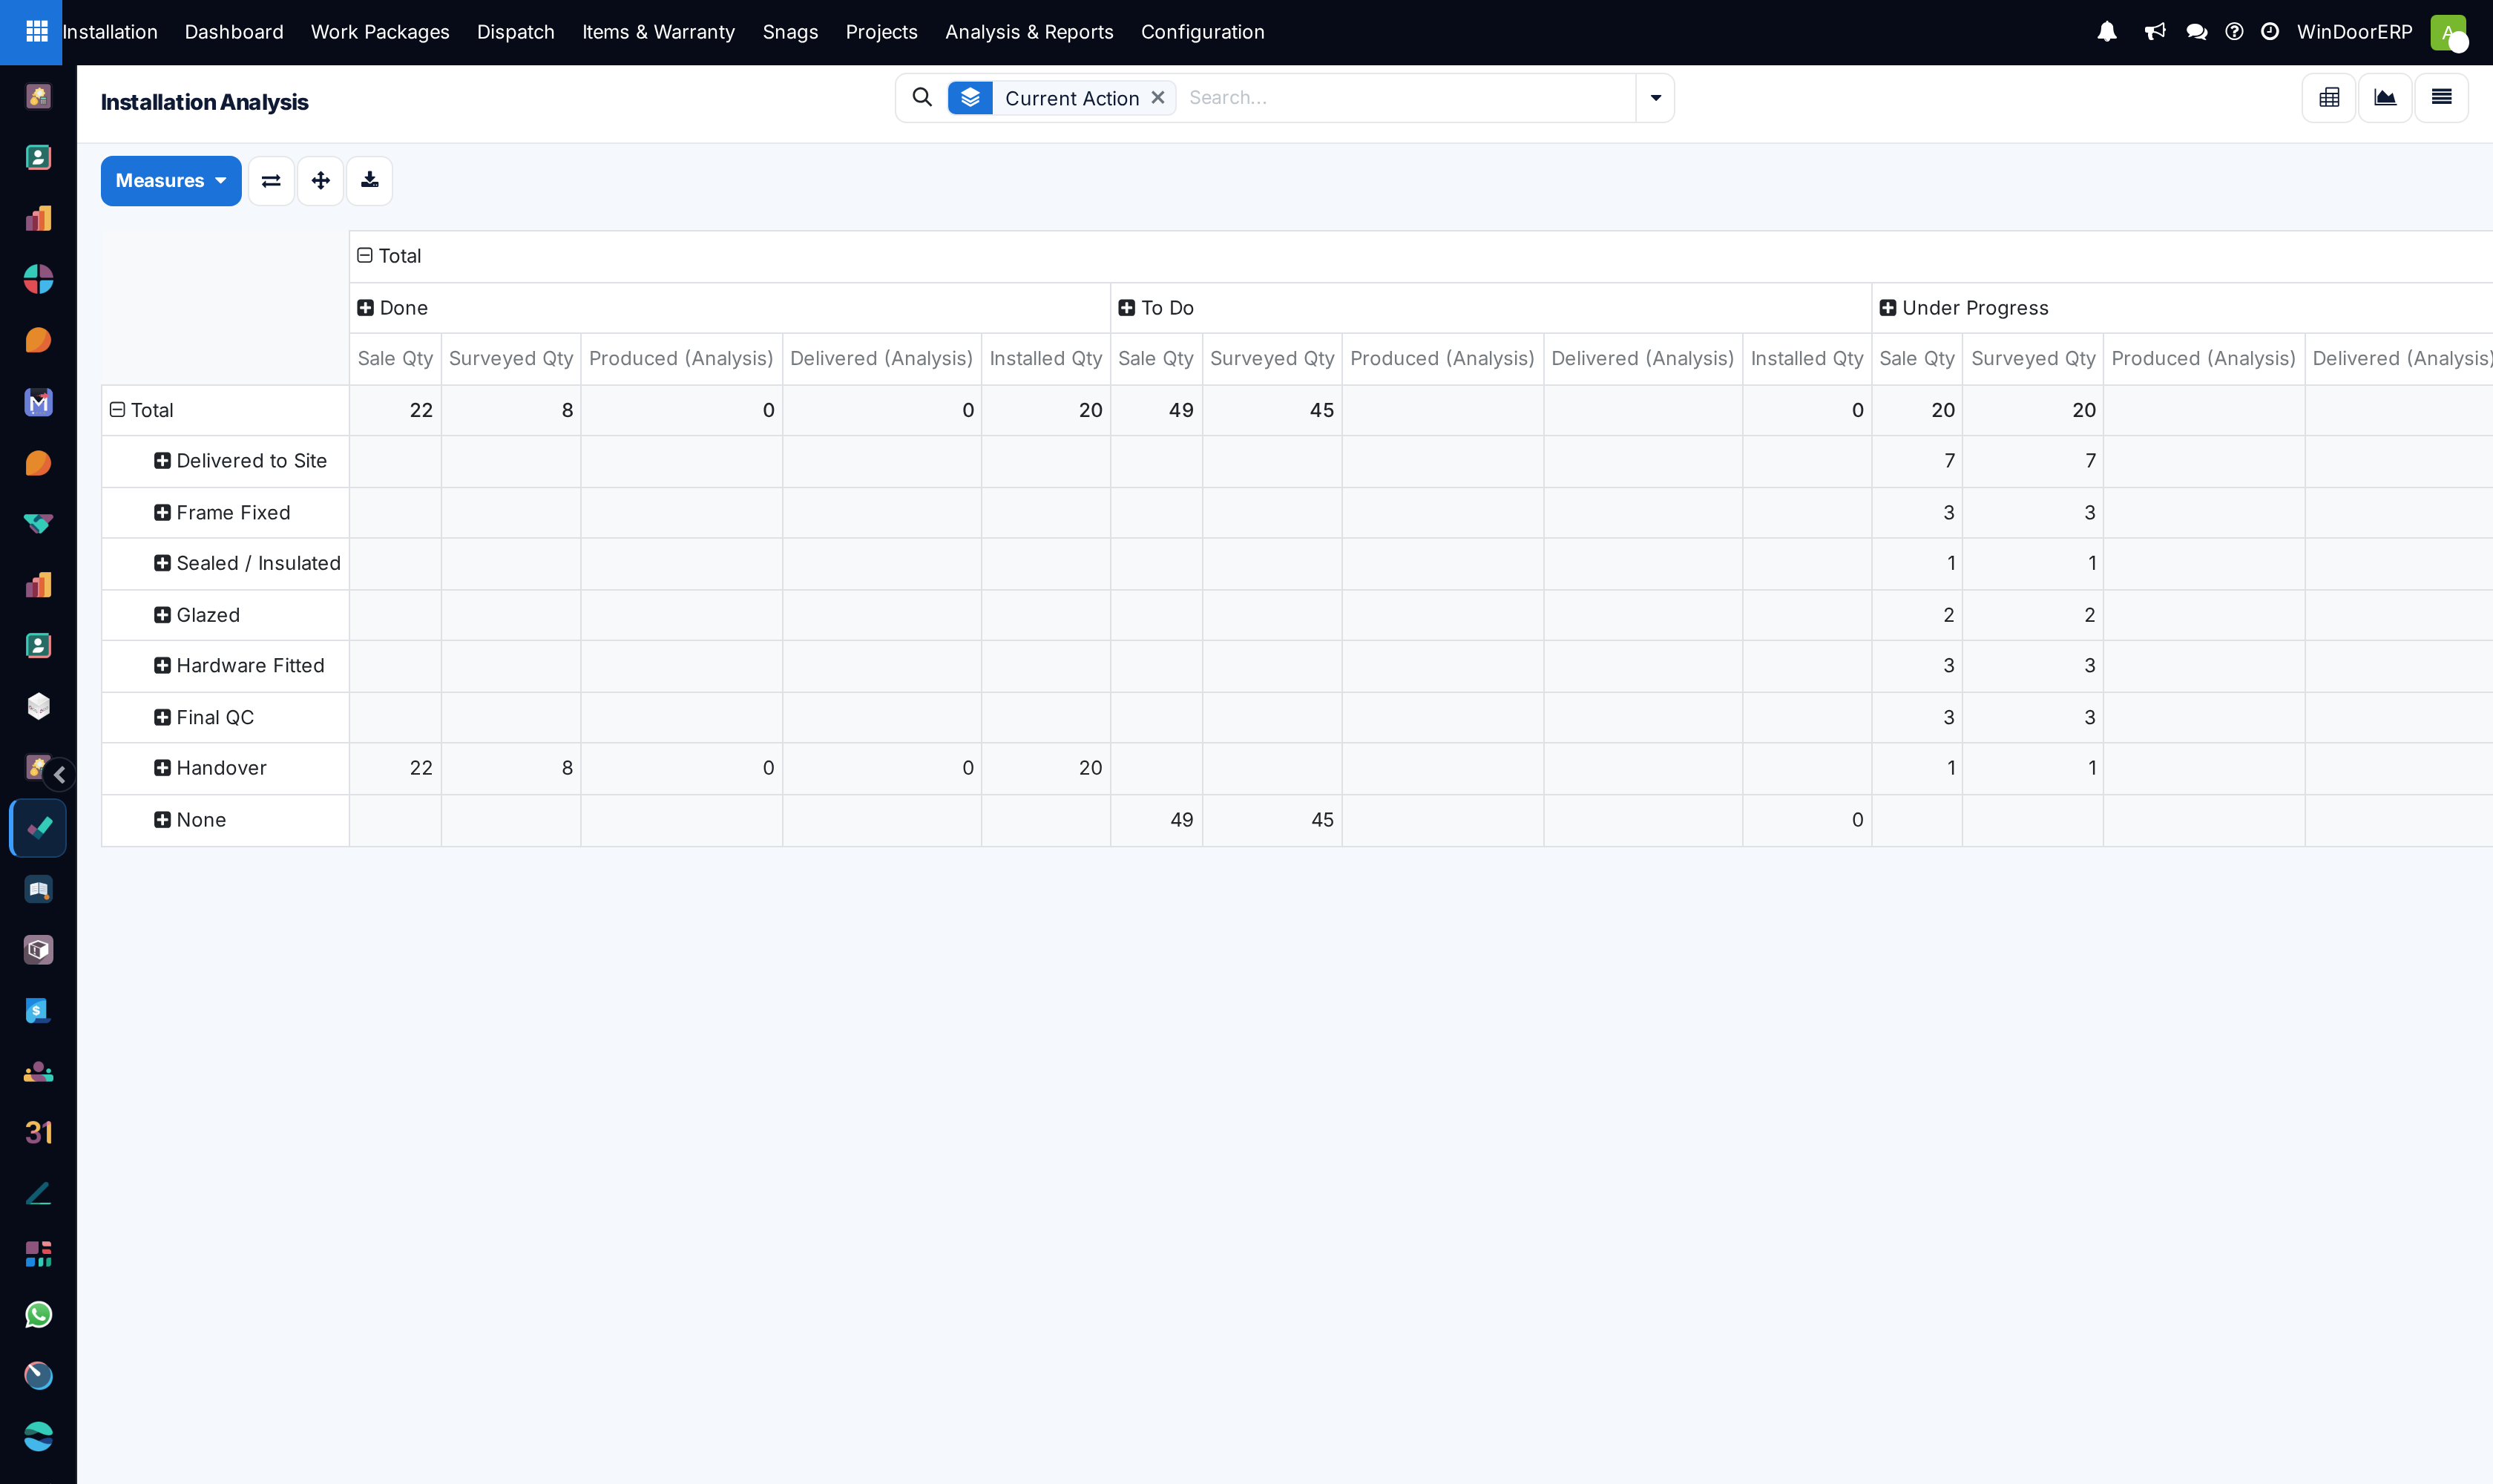Click None To Do Sale Qty cell 49
Image resolution: width=2493 pixels, height=1484 pixels.
tap(1156, 820)
